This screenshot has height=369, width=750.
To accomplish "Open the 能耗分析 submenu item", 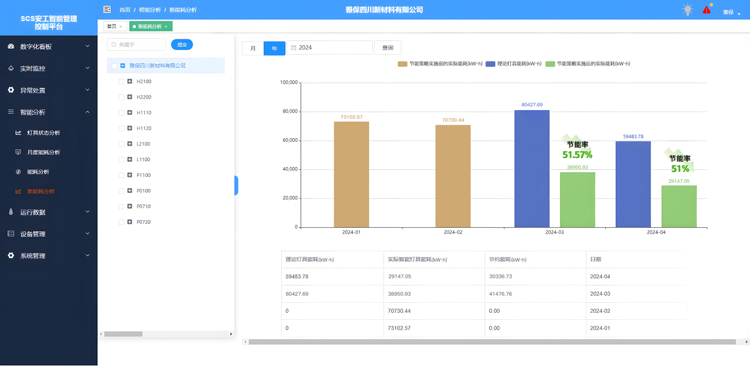I will [49, 172].
